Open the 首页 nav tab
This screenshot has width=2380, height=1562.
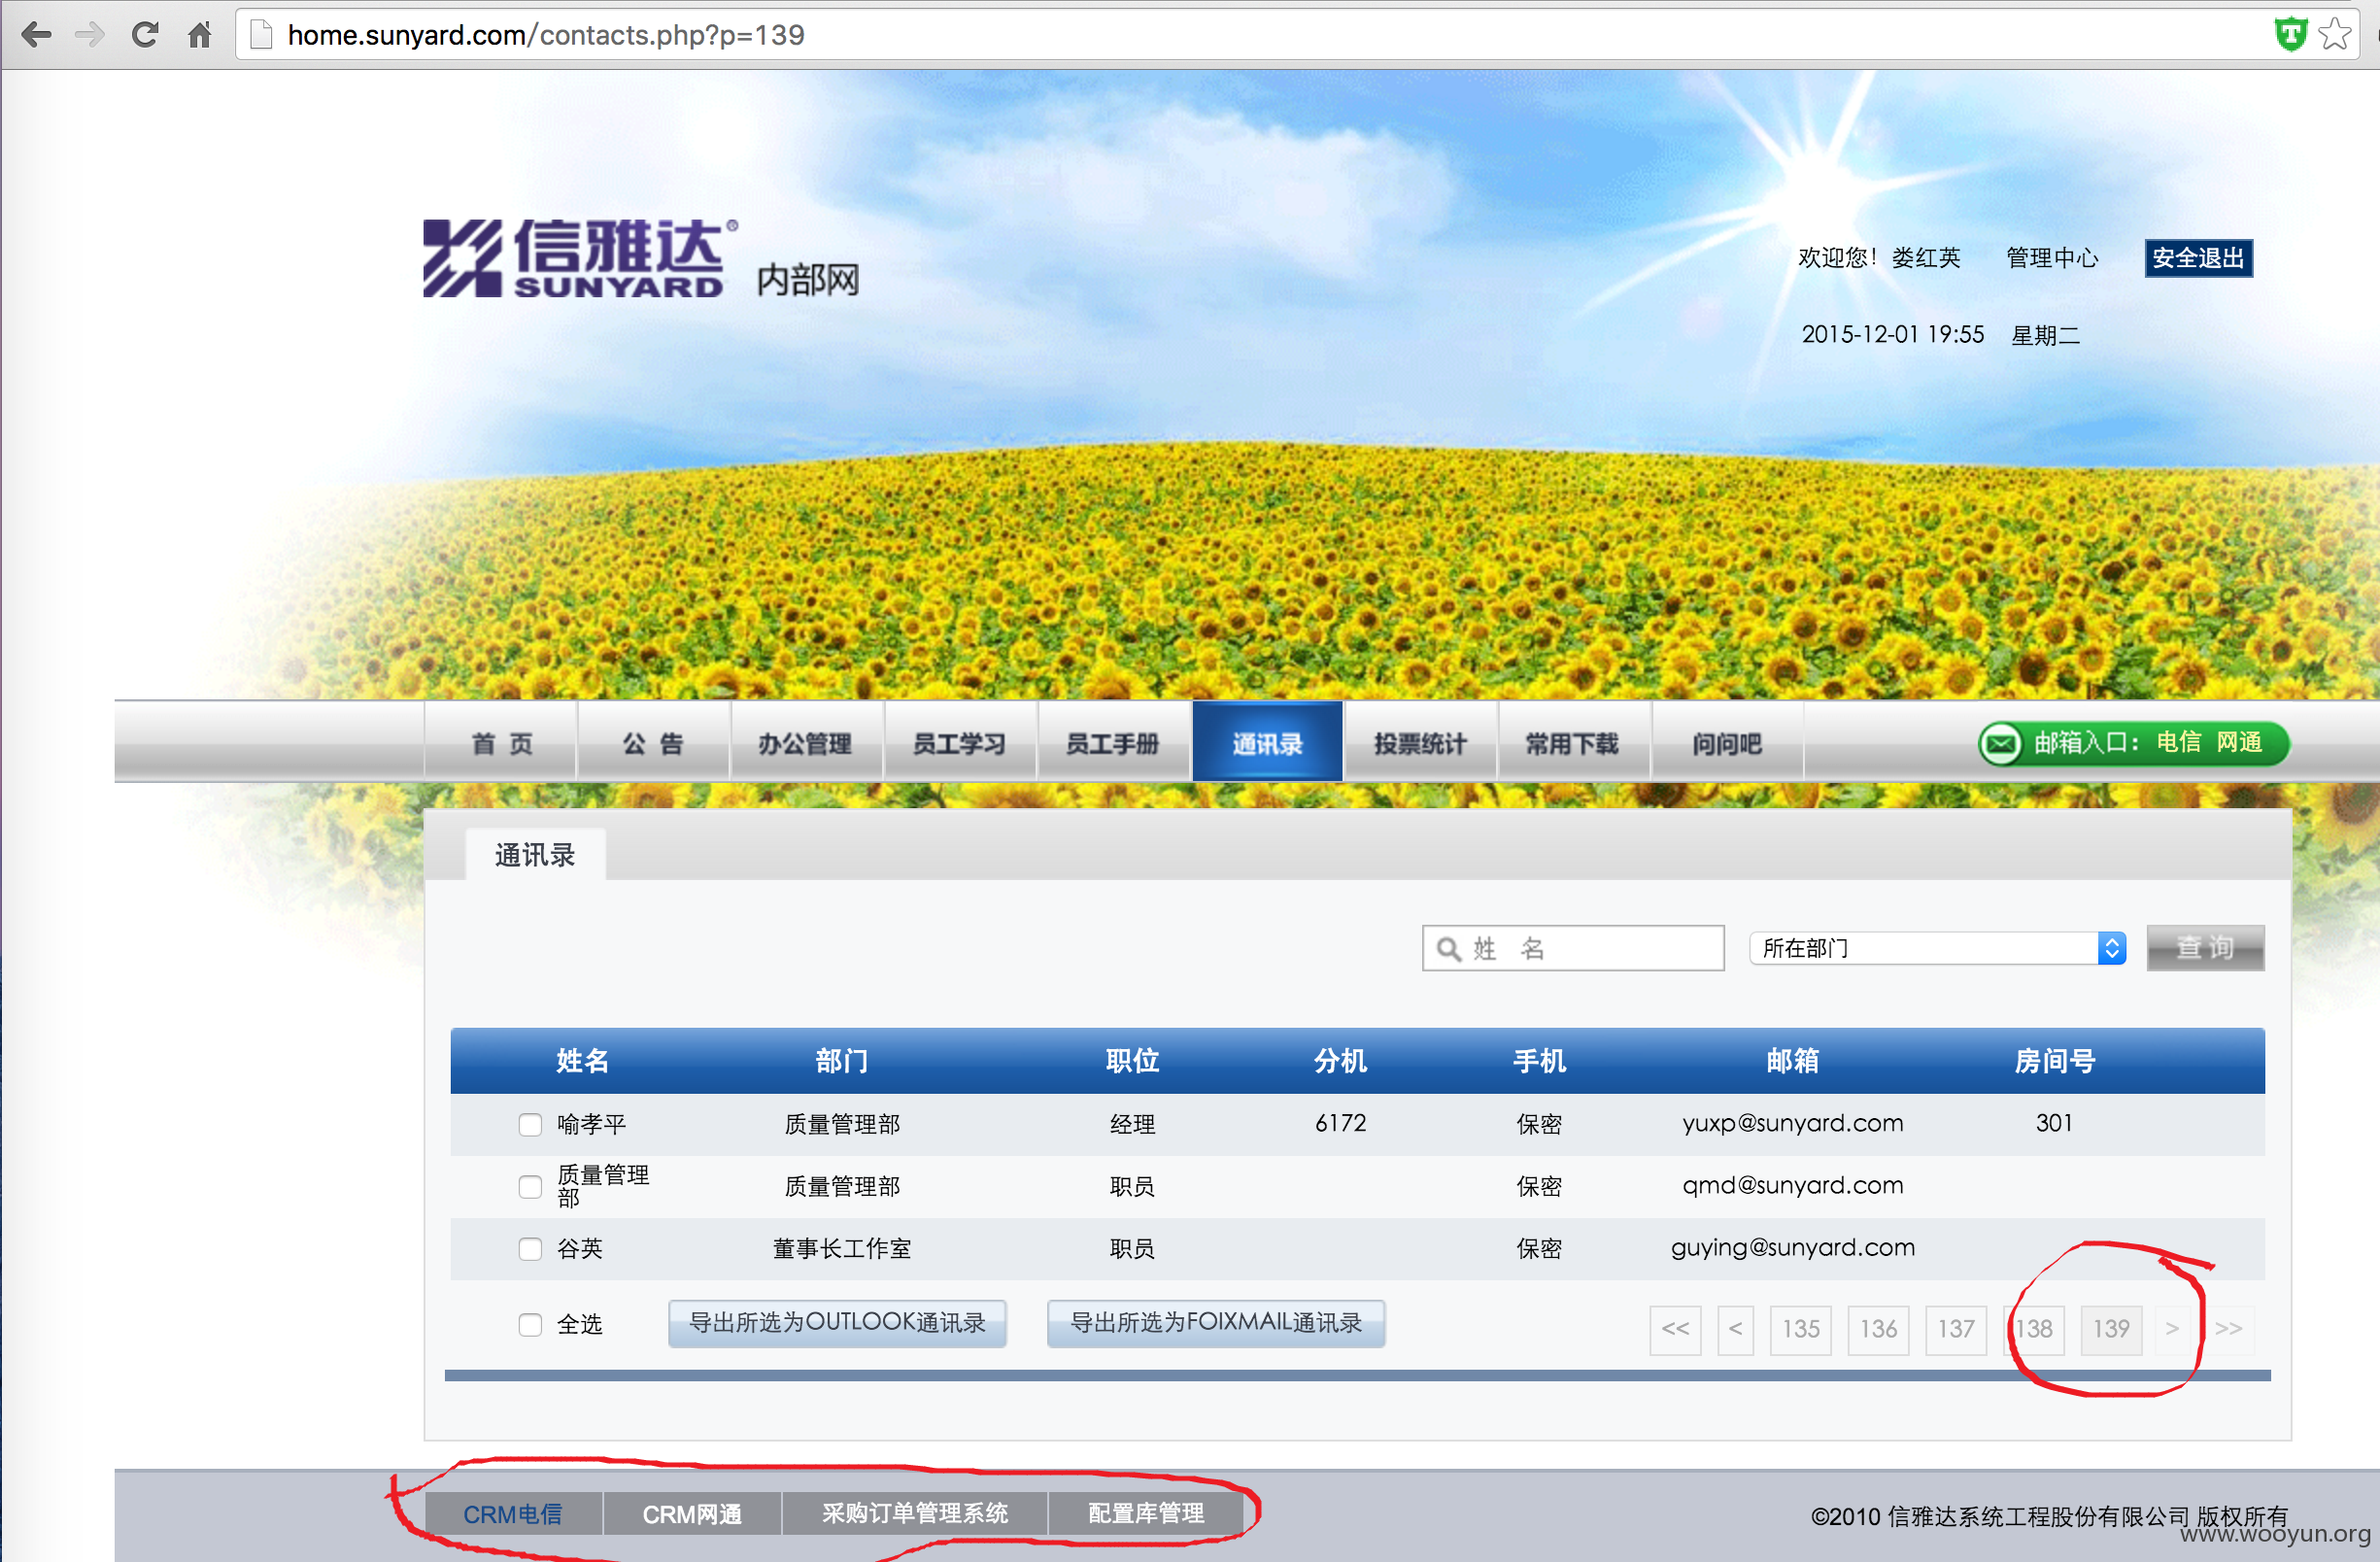click(501, 743)
